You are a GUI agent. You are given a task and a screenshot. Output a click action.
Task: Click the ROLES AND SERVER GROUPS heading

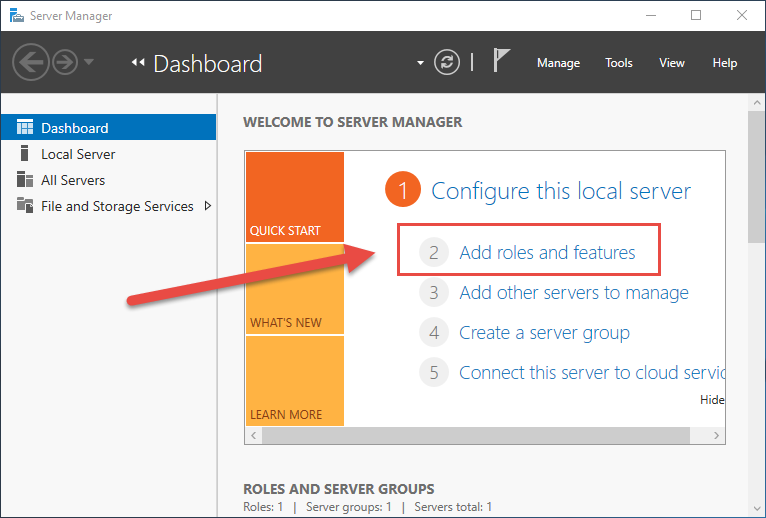tap(339, 489)
